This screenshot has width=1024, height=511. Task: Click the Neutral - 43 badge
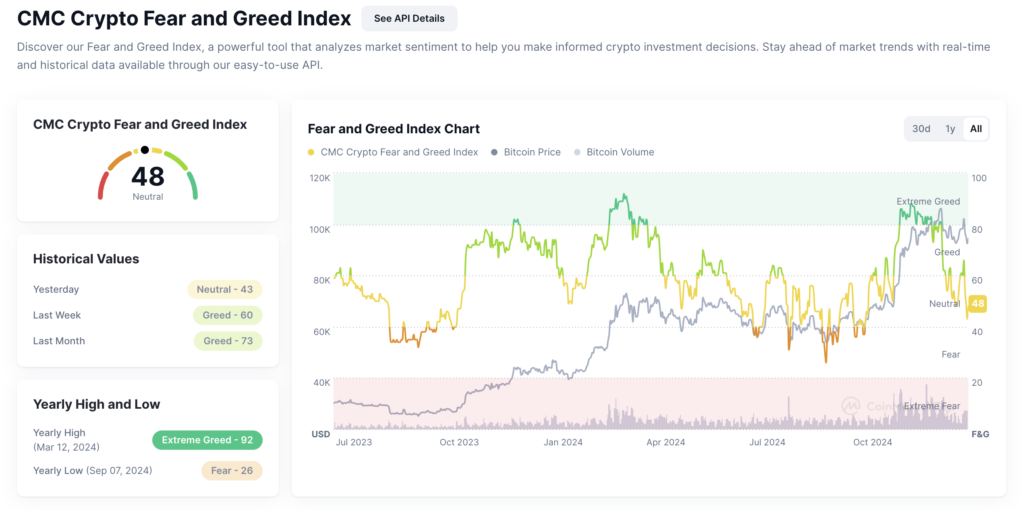[225, 289]
